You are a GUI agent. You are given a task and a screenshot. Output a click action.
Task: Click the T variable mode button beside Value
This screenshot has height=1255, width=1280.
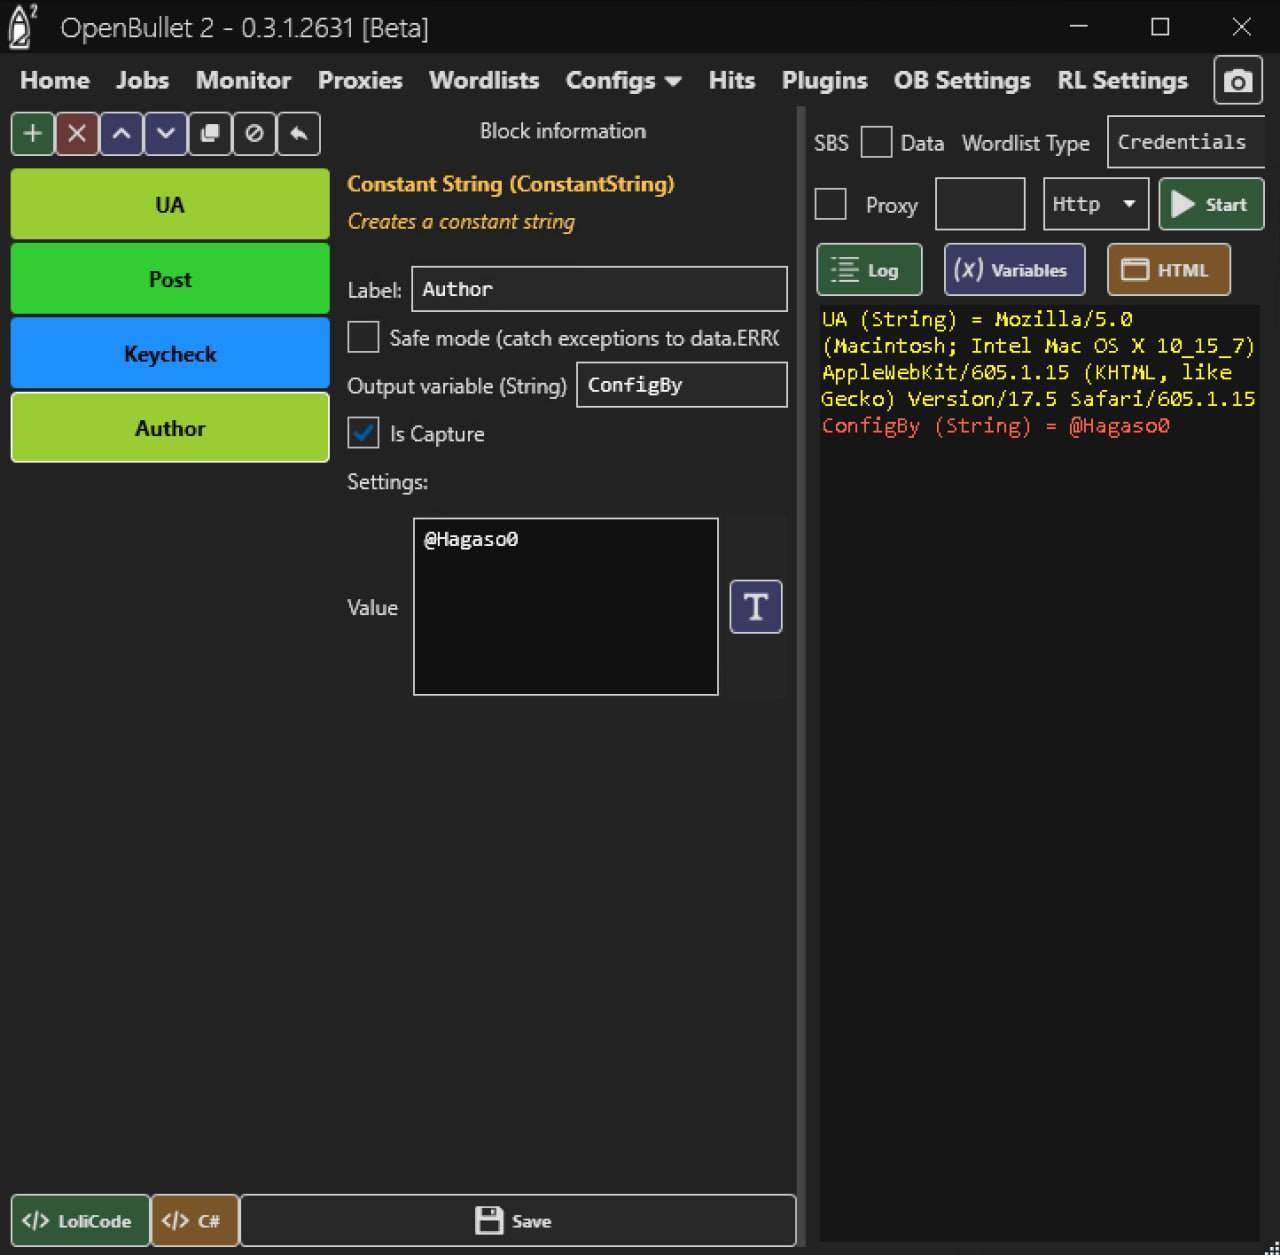click(x=756, y=607)
